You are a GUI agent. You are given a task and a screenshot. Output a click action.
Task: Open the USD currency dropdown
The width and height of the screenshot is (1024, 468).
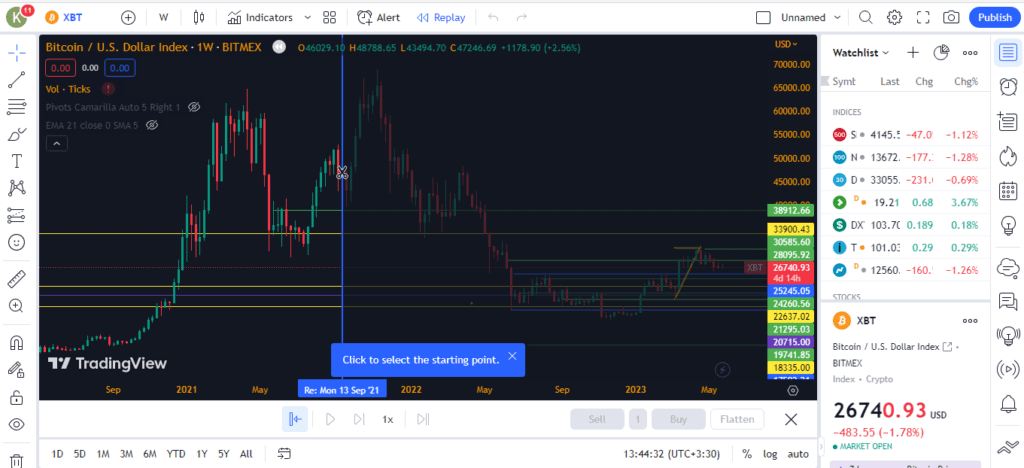(x=786, y=44)
